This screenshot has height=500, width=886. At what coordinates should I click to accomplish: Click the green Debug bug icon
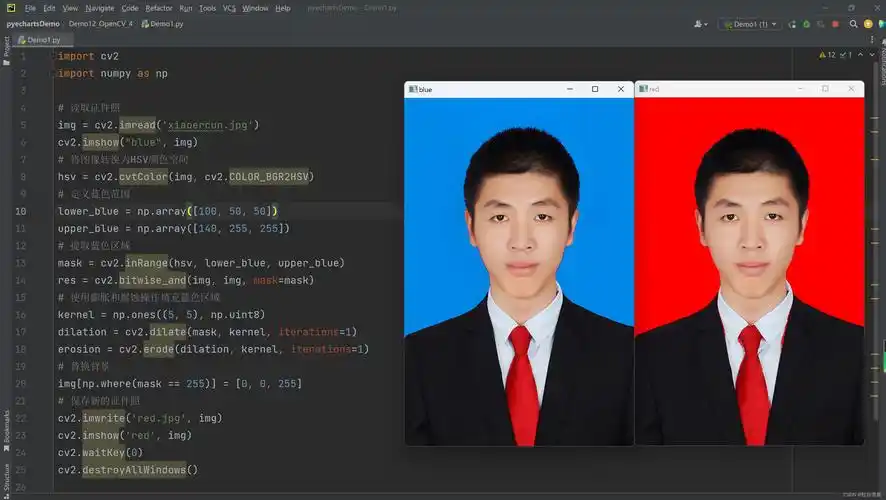pyautogui.click(x=806, y=24)
